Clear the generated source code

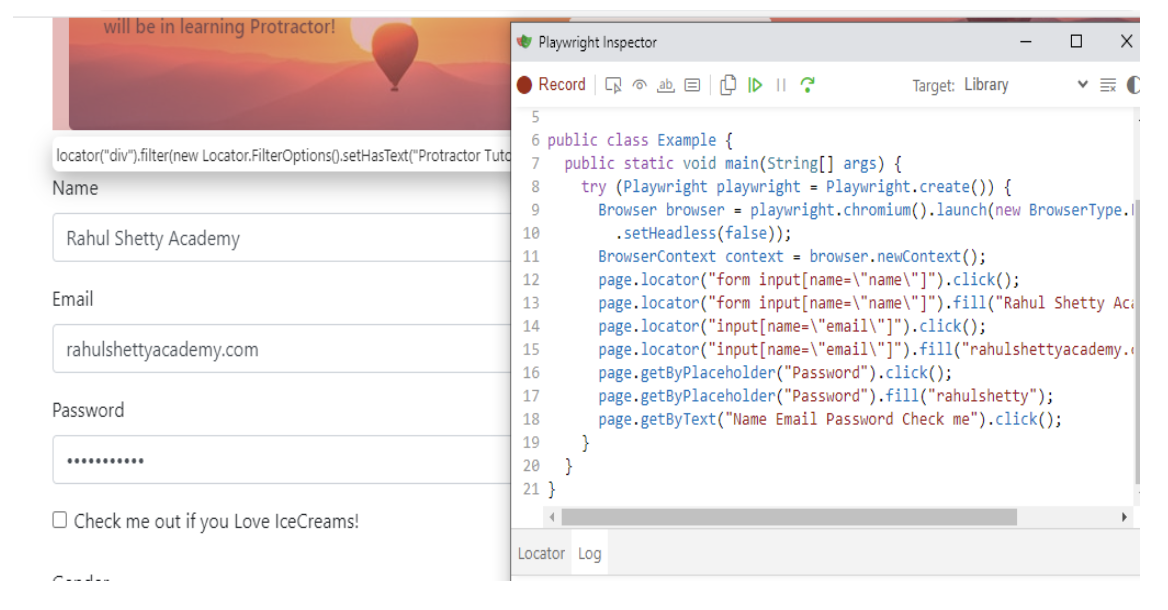pos(1108,85)
